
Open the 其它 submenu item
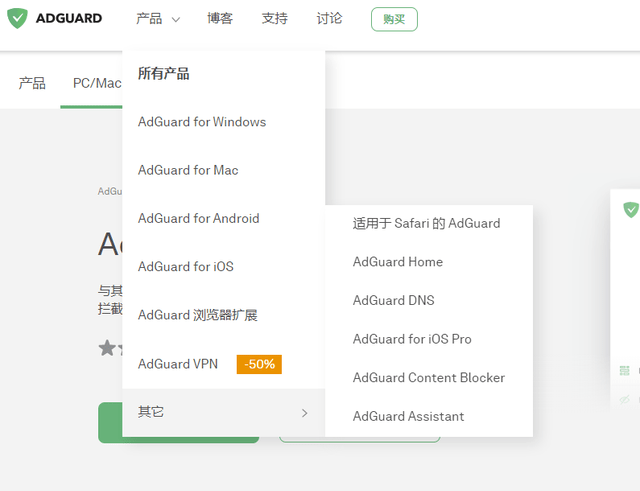[224, 412]
